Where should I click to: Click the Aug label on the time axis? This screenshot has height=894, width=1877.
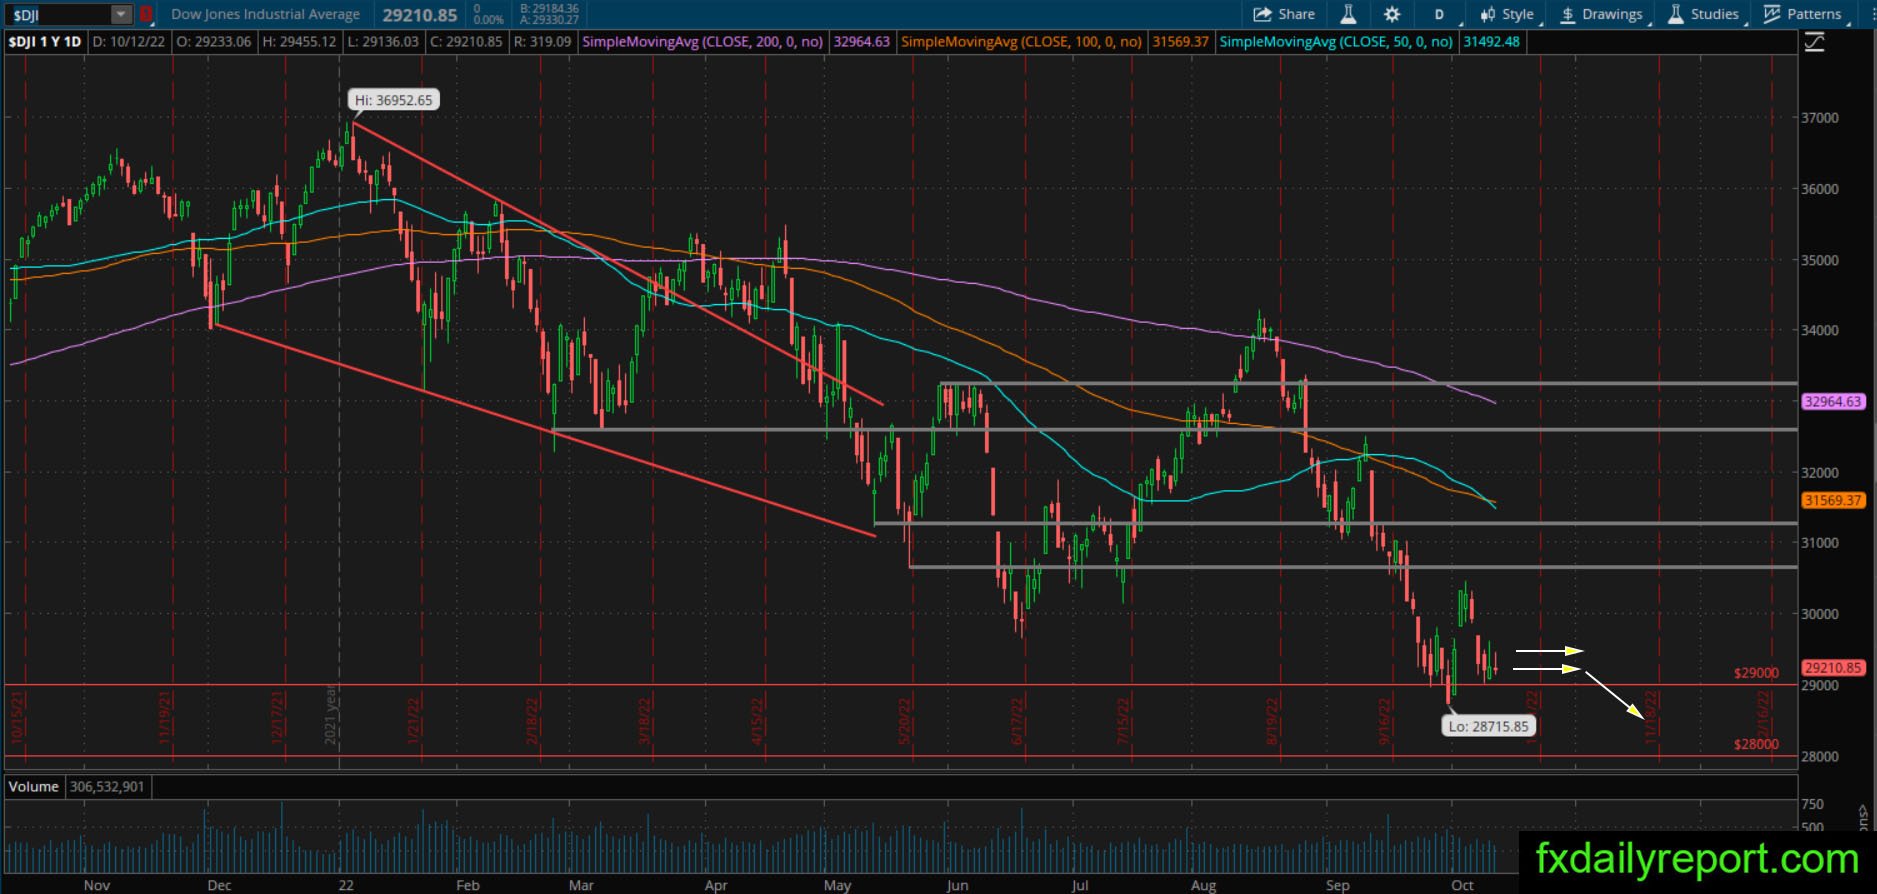pyautogui.click(x=1204, y=885)
